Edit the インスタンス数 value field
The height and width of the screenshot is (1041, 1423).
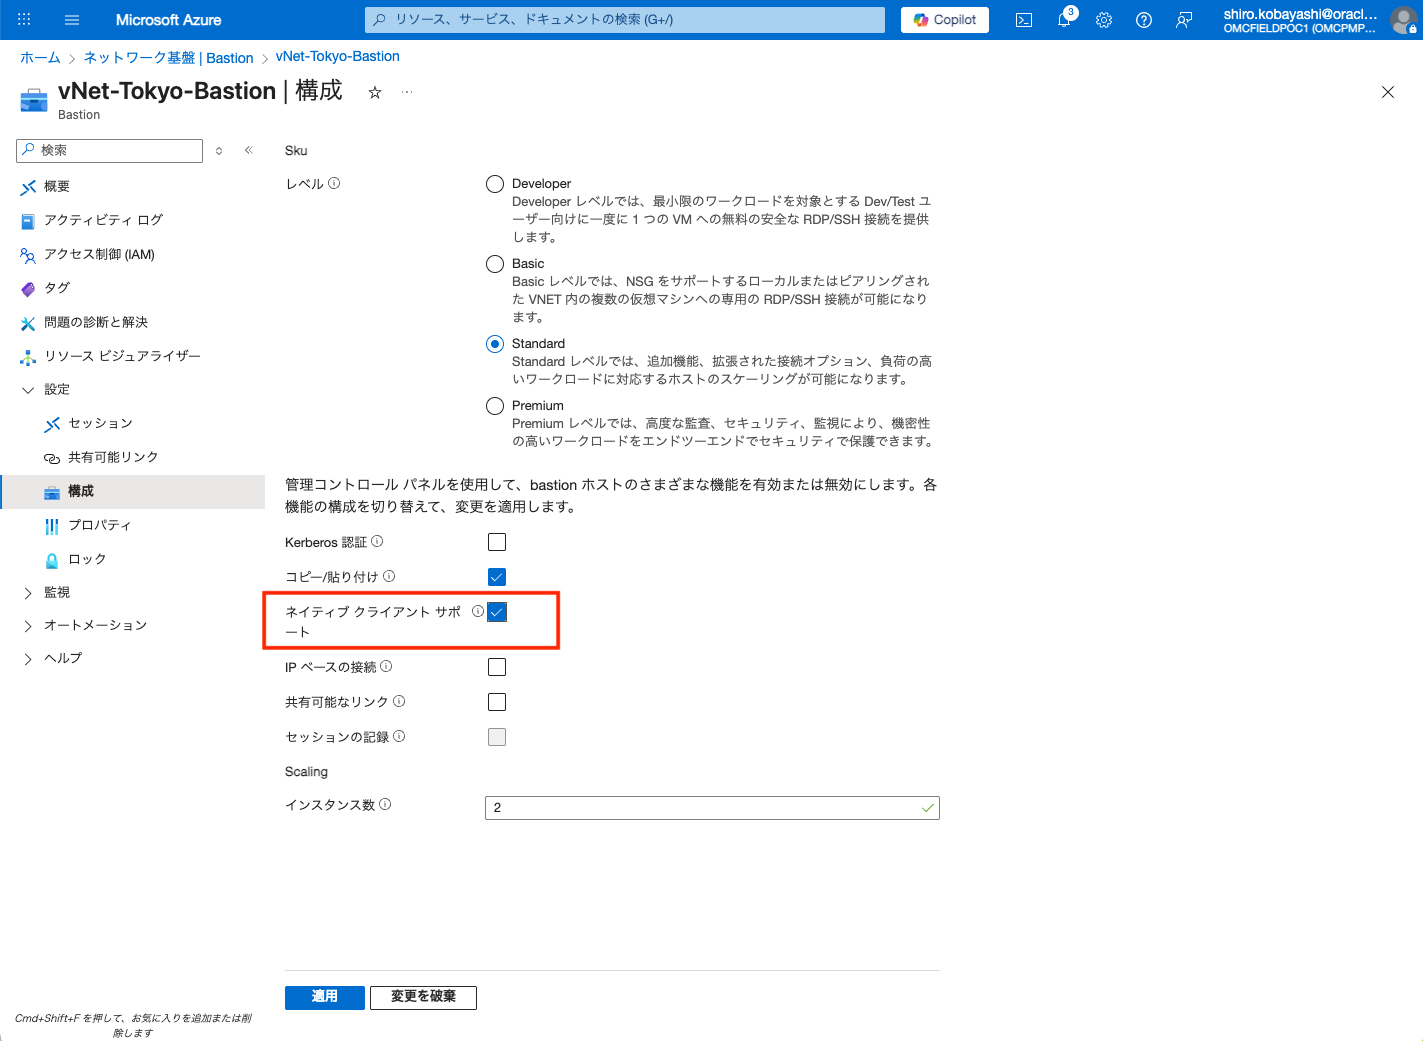[x=711, y=807]
